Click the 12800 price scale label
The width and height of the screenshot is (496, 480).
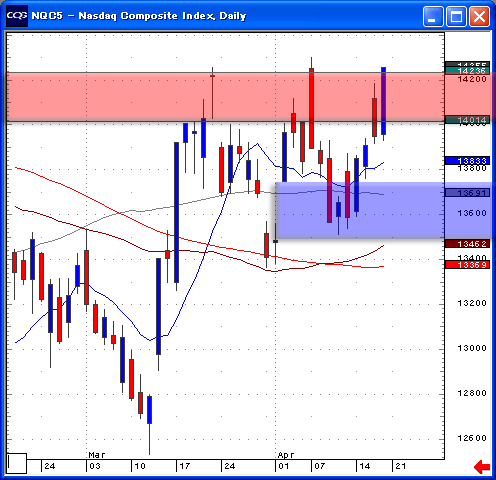pyautogui.click(x=472, y=393)
